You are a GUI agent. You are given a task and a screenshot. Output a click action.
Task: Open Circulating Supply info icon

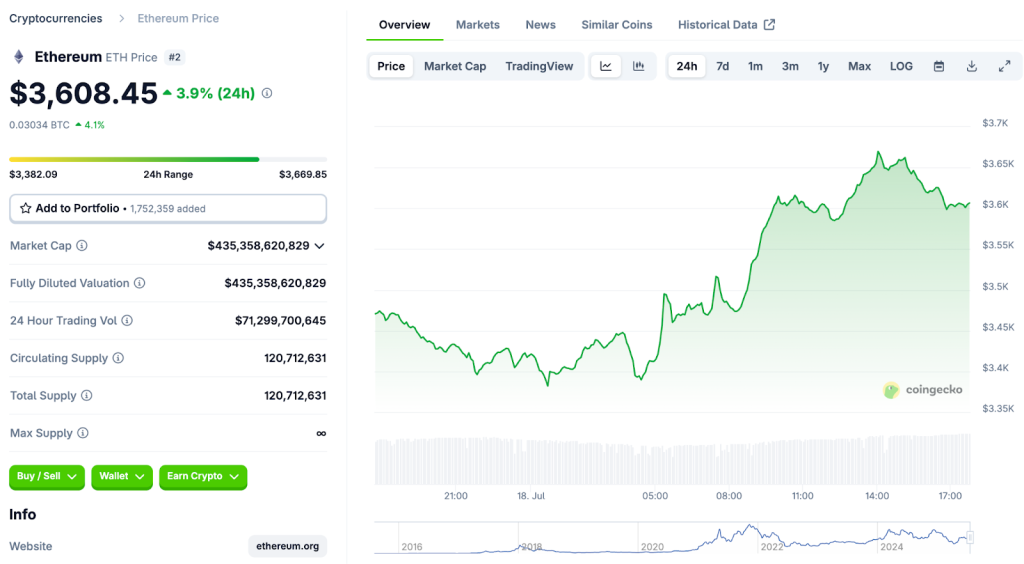coord(118,358)
